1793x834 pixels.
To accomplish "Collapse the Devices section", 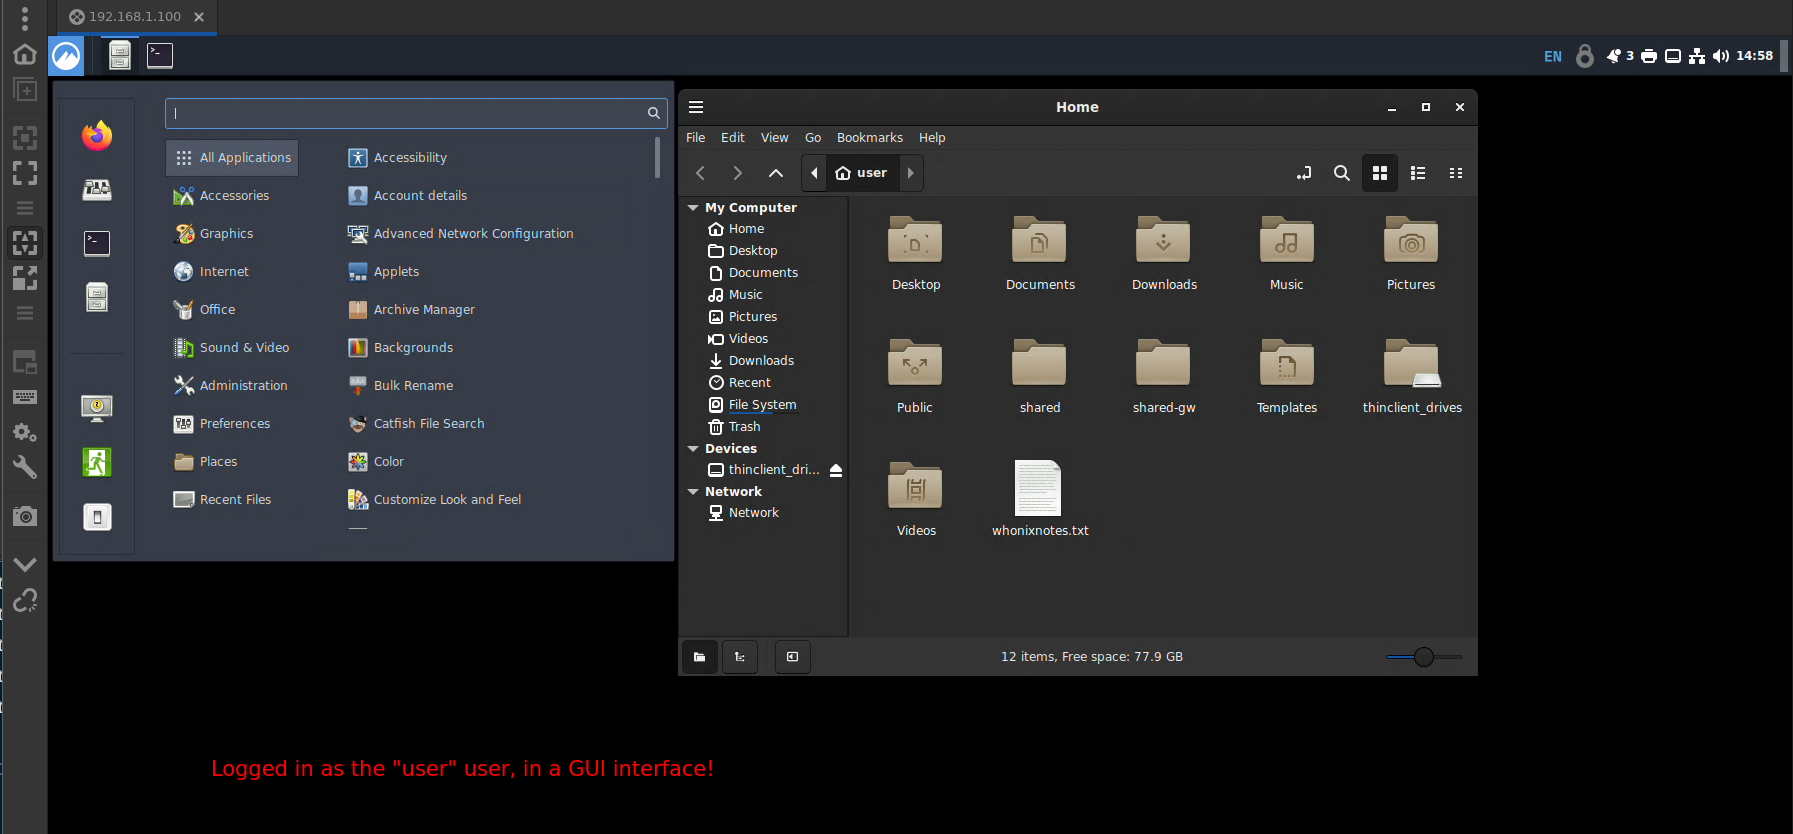I will 693,449.
